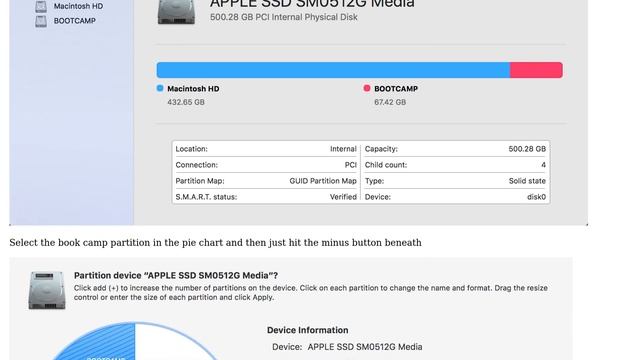
Task: Click the Device: APPLE SSD SM0512G Media value
Action: pos(365,347)
